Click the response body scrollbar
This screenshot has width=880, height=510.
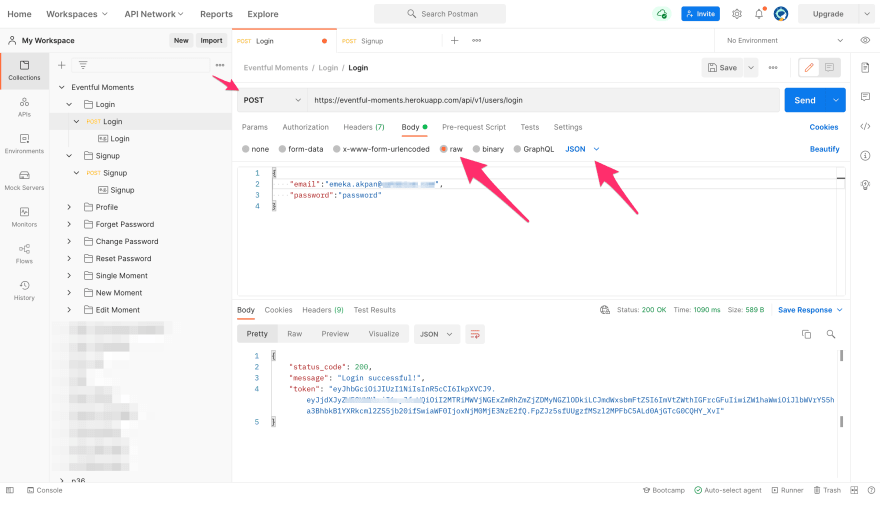click(841, 388)
